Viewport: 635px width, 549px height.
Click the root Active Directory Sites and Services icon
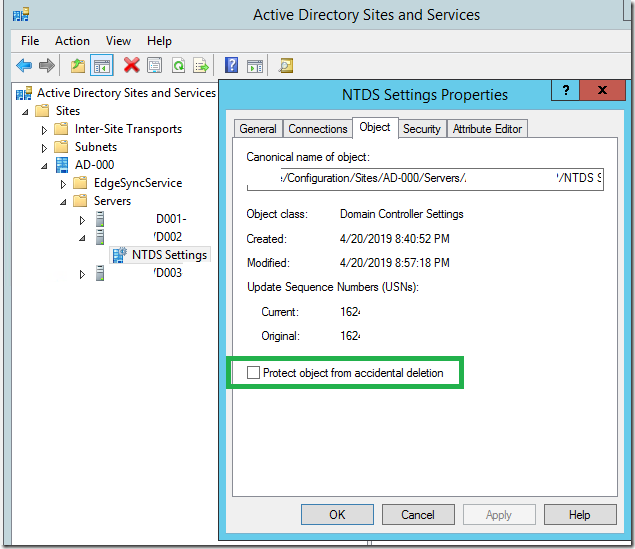23,94
